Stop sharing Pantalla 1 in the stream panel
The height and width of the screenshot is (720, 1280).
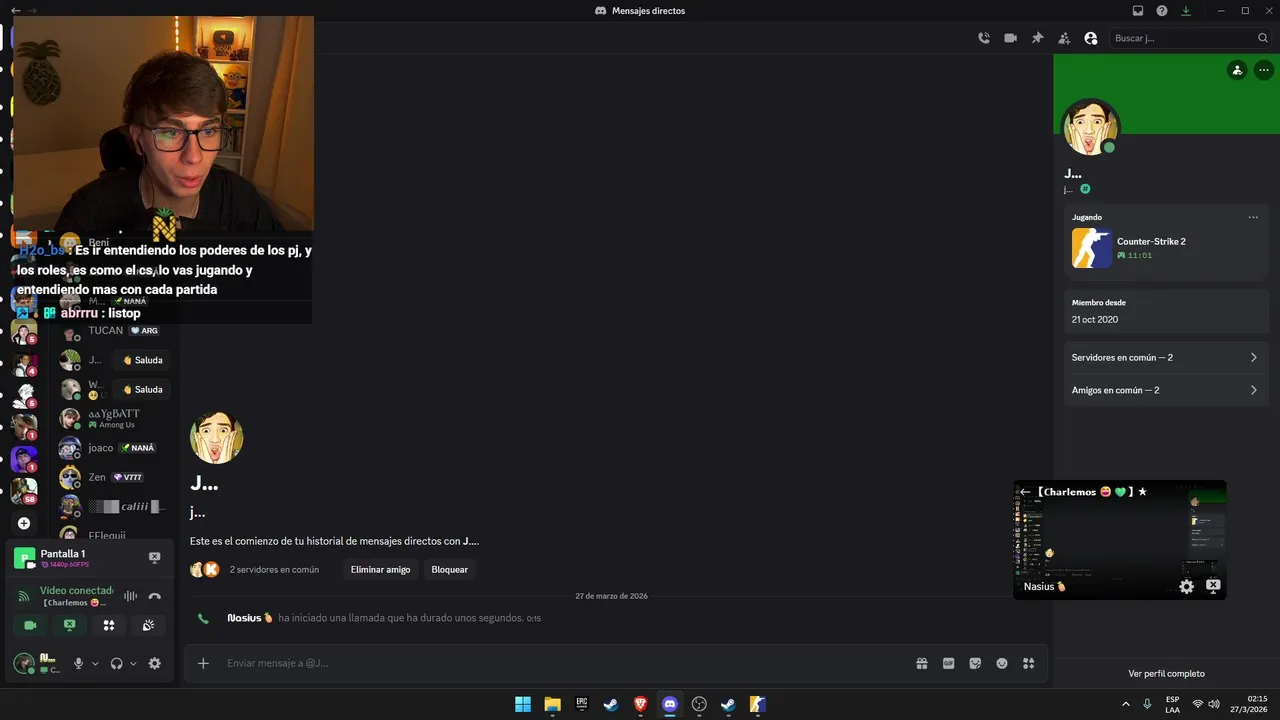(154, 558)
